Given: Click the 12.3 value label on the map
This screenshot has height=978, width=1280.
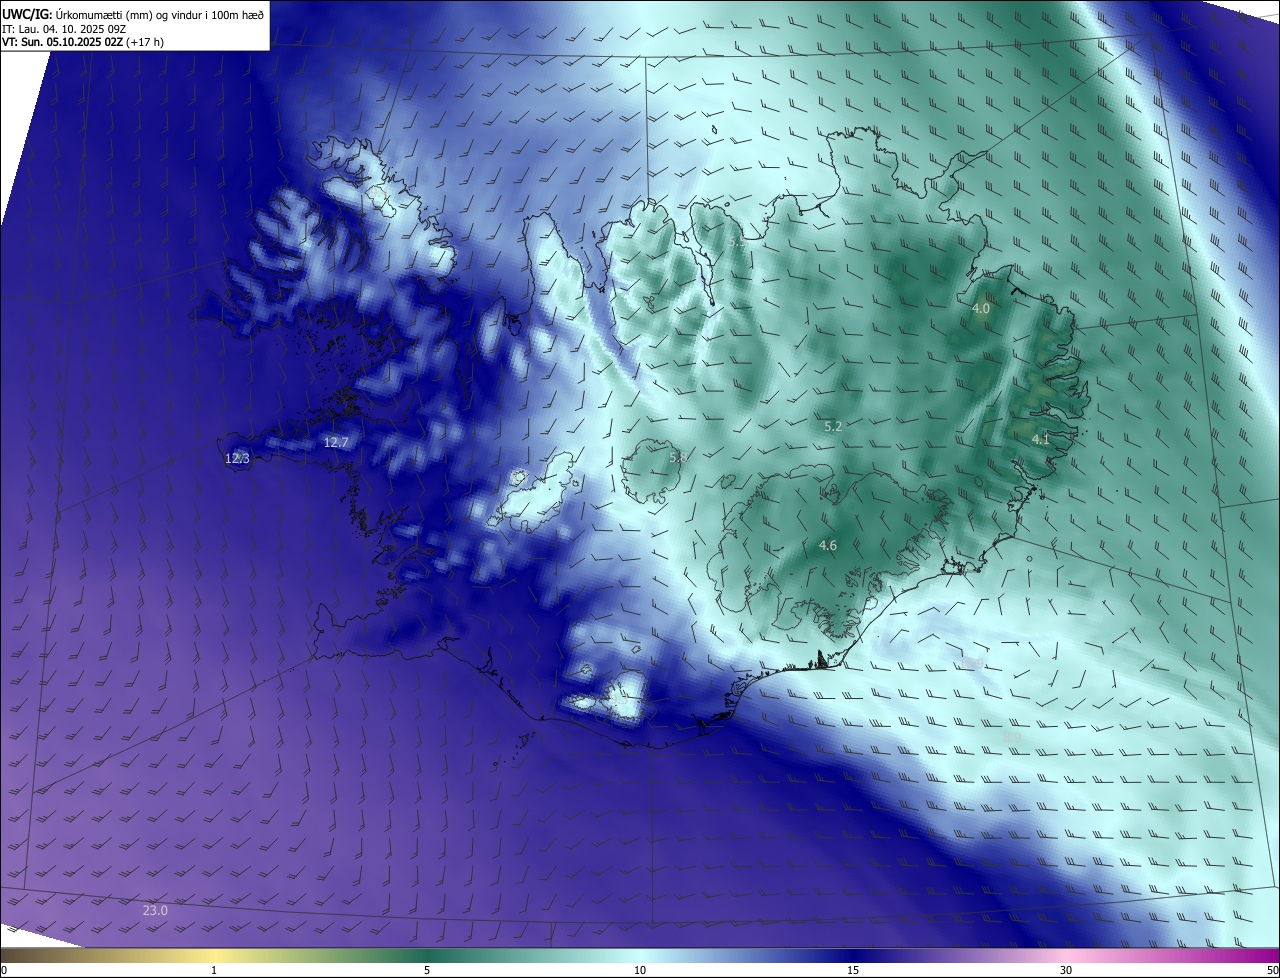Looking at the screenshot, I should pyautogui.click(x=237, y=458).
